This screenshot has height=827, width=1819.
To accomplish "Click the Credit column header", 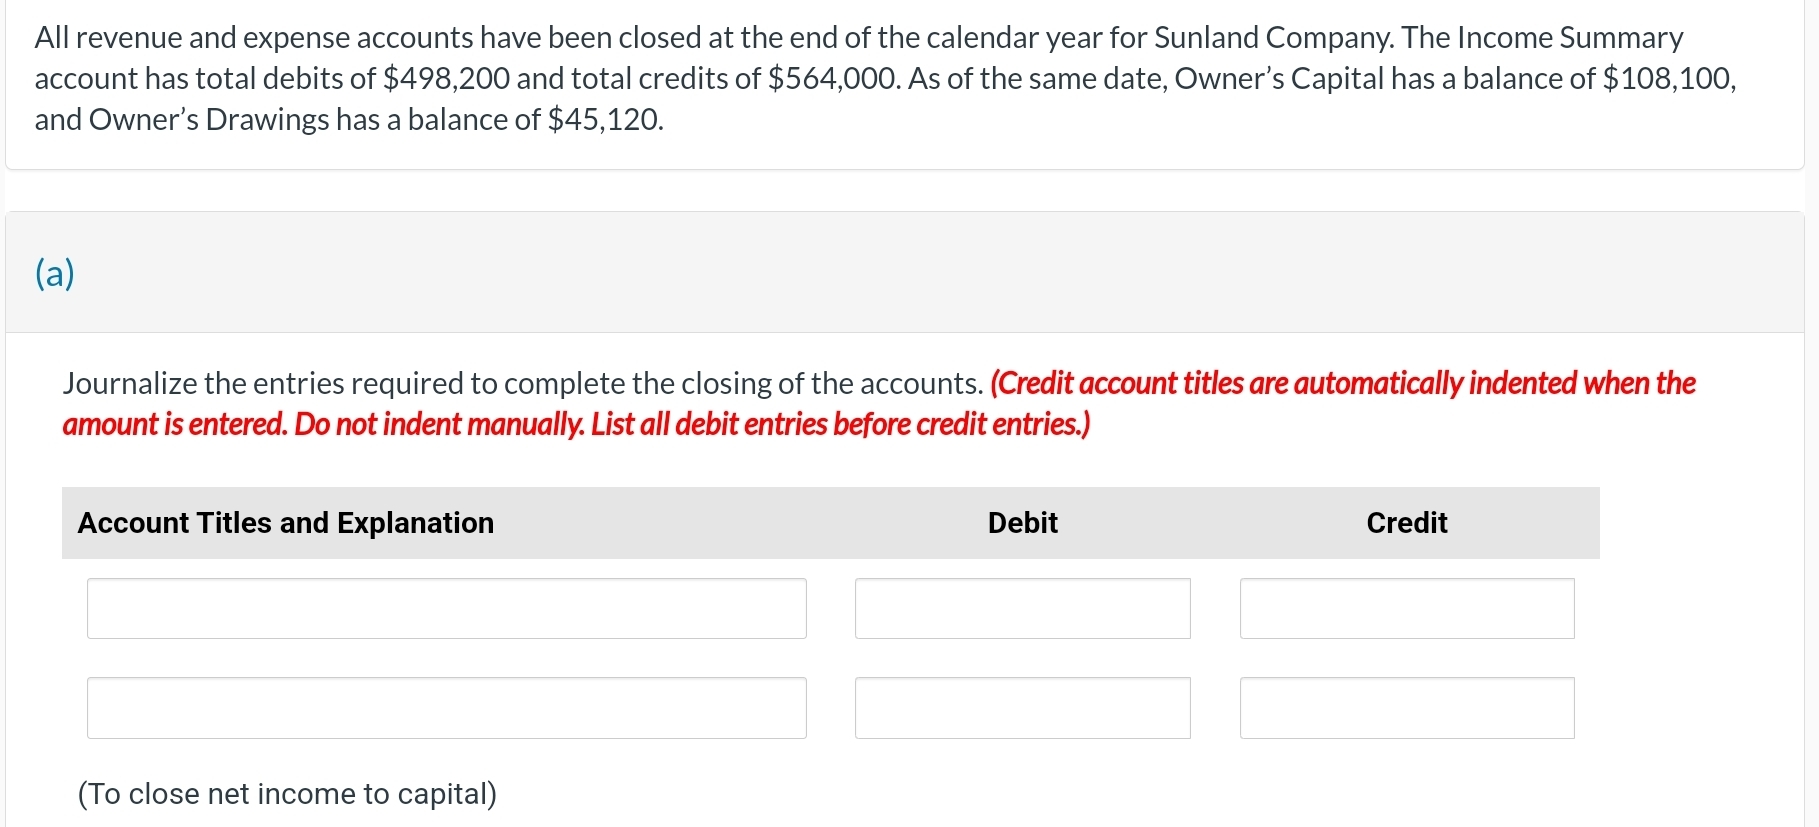I will 1406,522.
